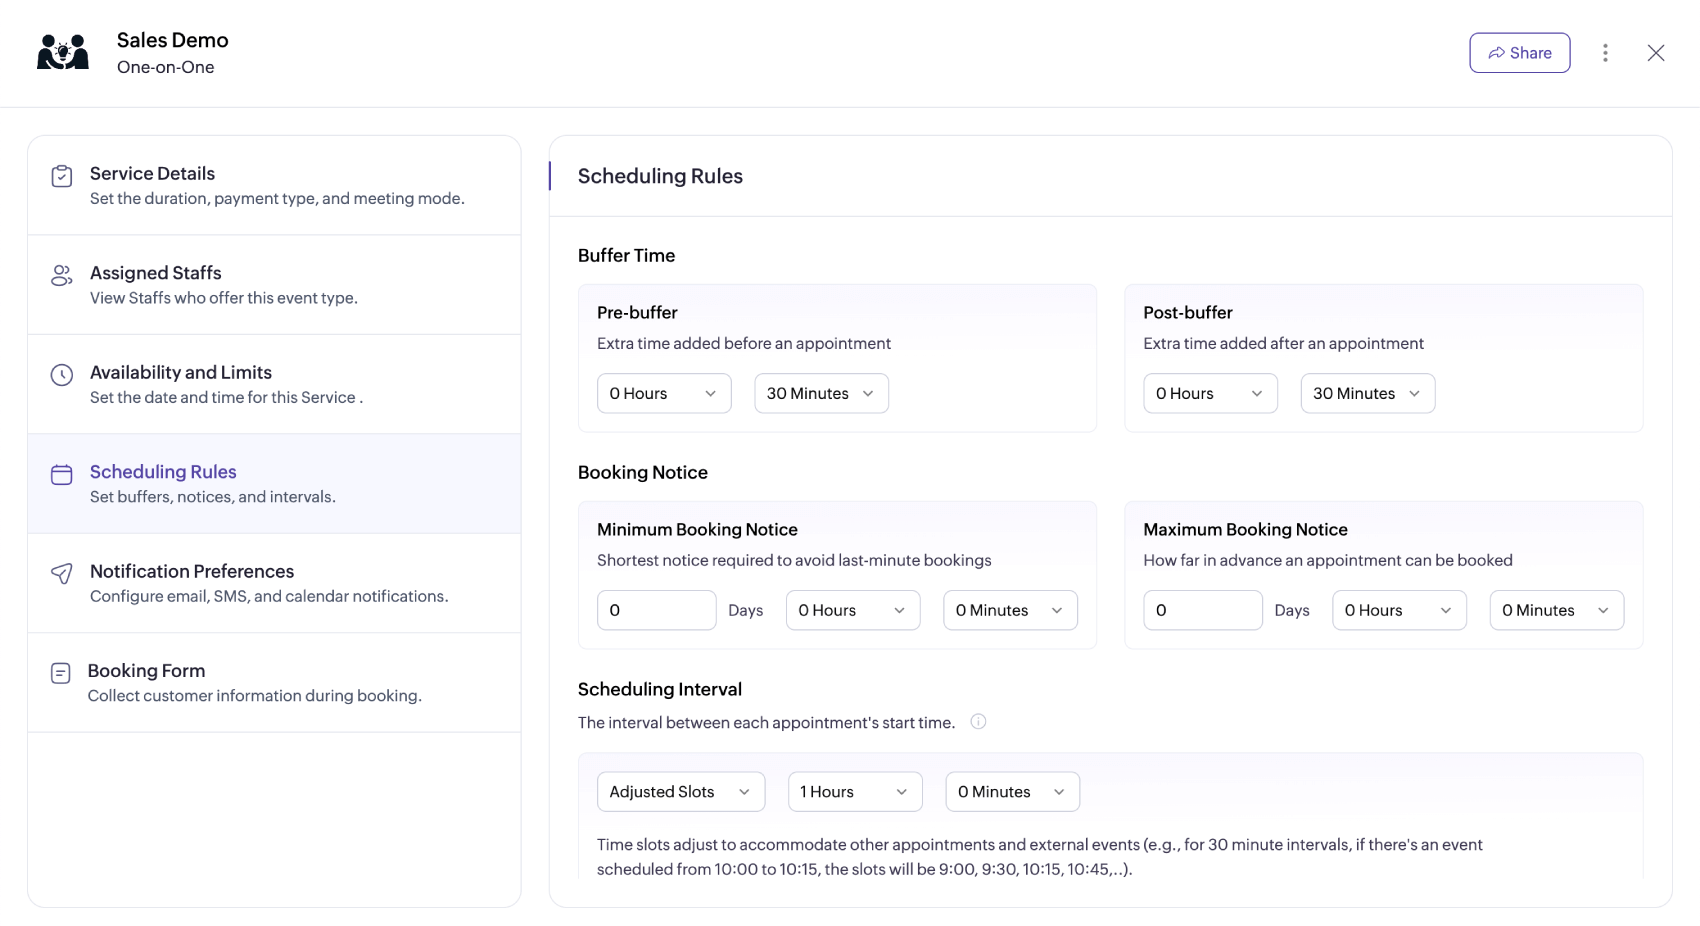Viewport: 1700px width, 926px height.
Task: Select the Service Details clipboard icon
Action: (x=61, y=174)
